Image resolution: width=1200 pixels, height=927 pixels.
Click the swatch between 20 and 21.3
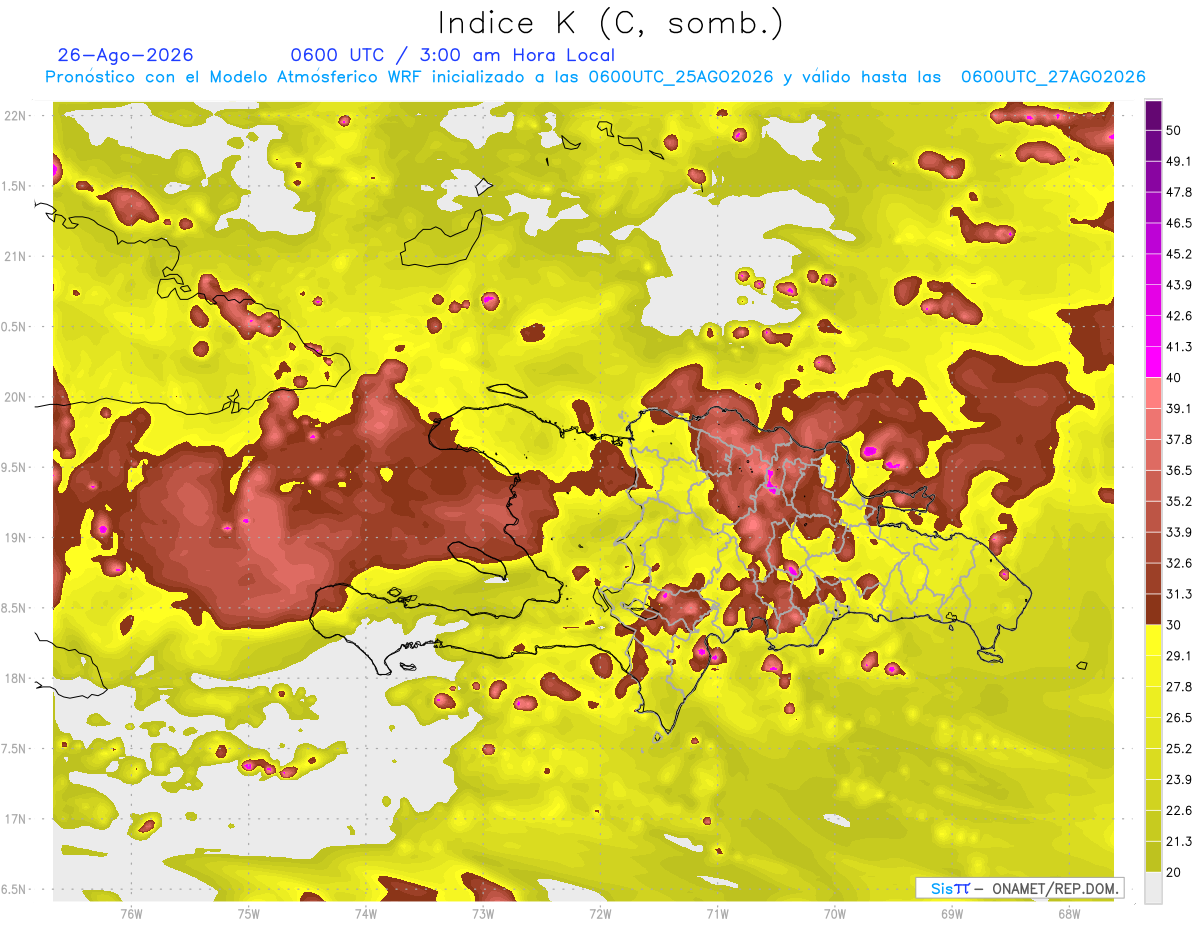[x=1154, y=857]
